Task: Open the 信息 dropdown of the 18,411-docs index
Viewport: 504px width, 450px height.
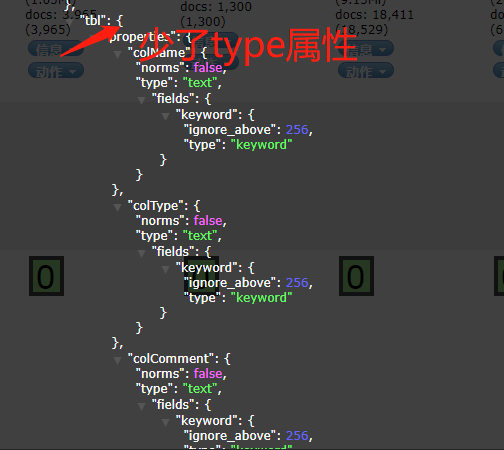Action: 366,49
